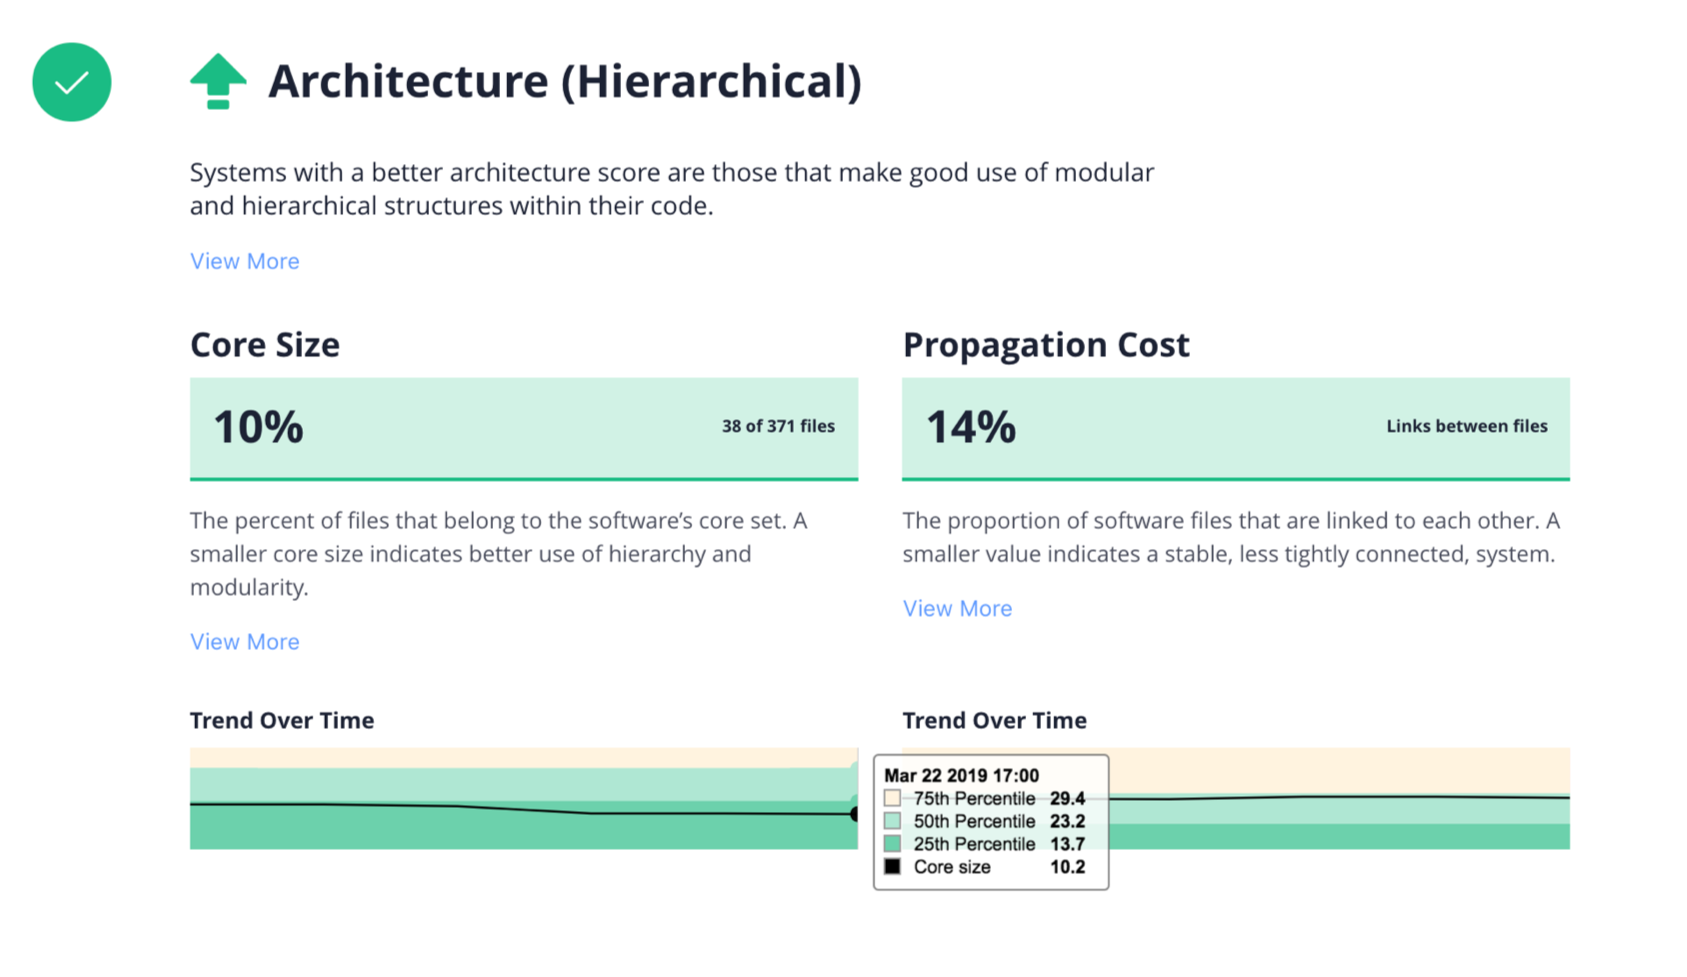Open View More under Propagation Cost description
Screen dimensions: 1687x977
[957, 608]
